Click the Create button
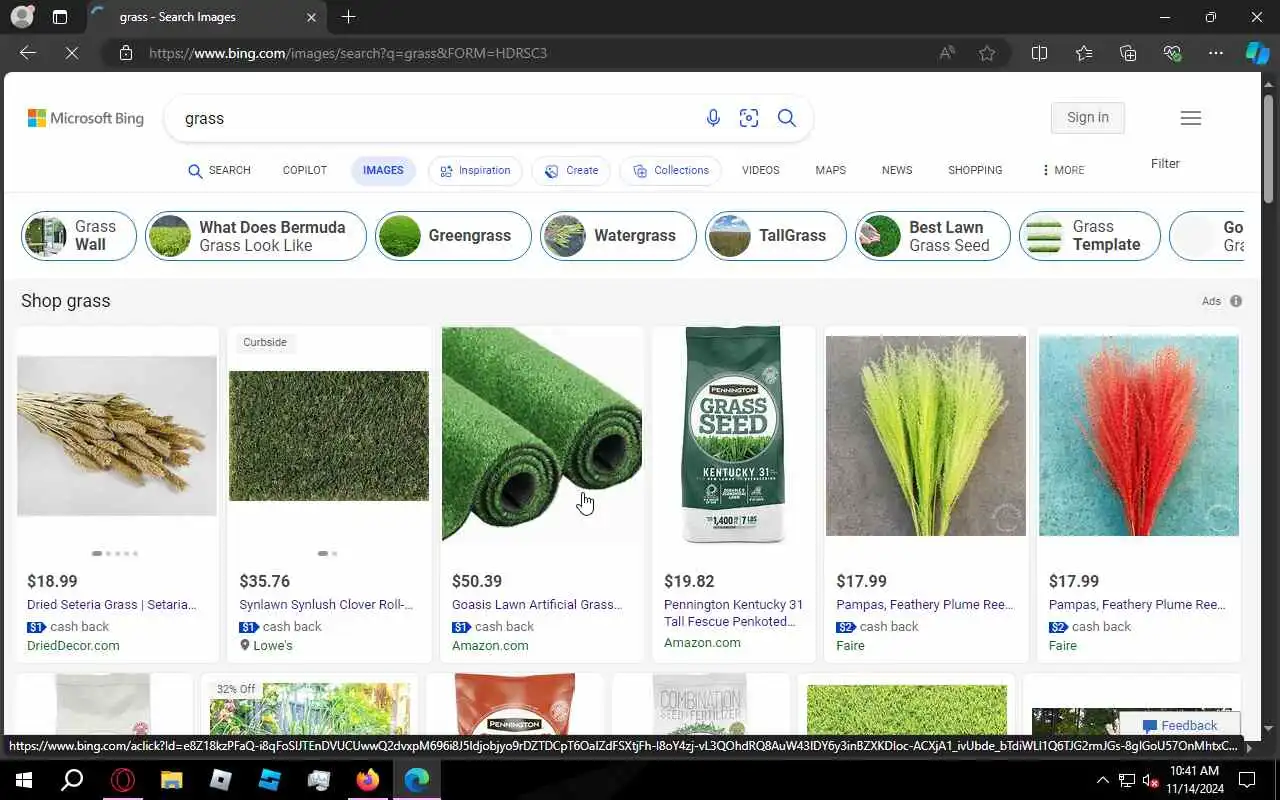1280x800 pixels. pos(572,170)
